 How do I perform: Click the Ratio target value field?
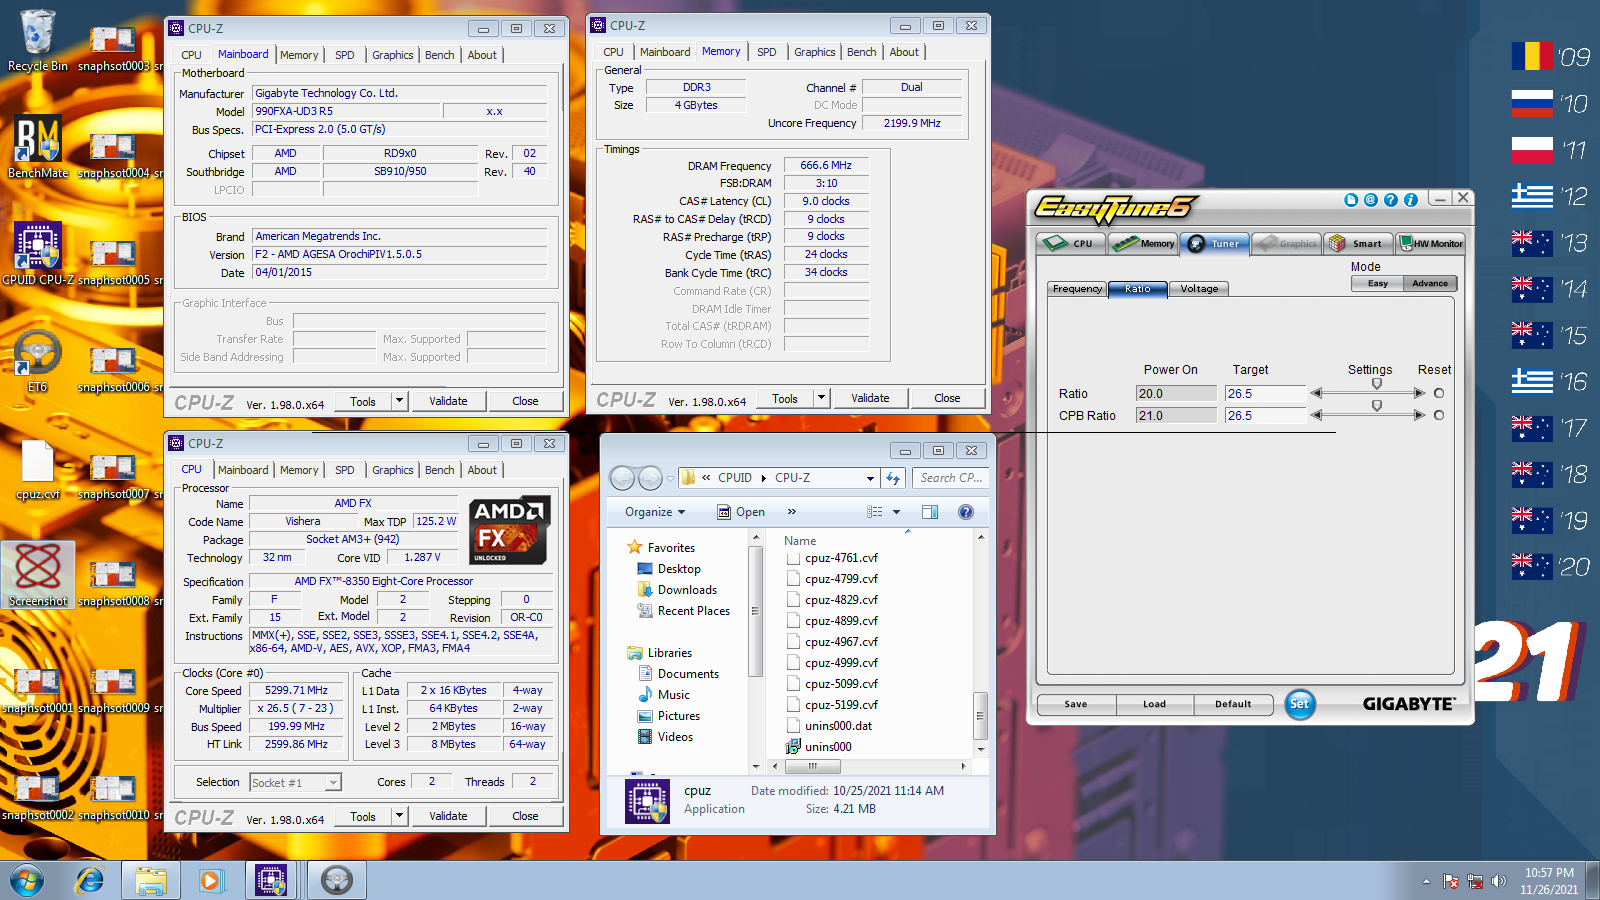[1265, 393]
